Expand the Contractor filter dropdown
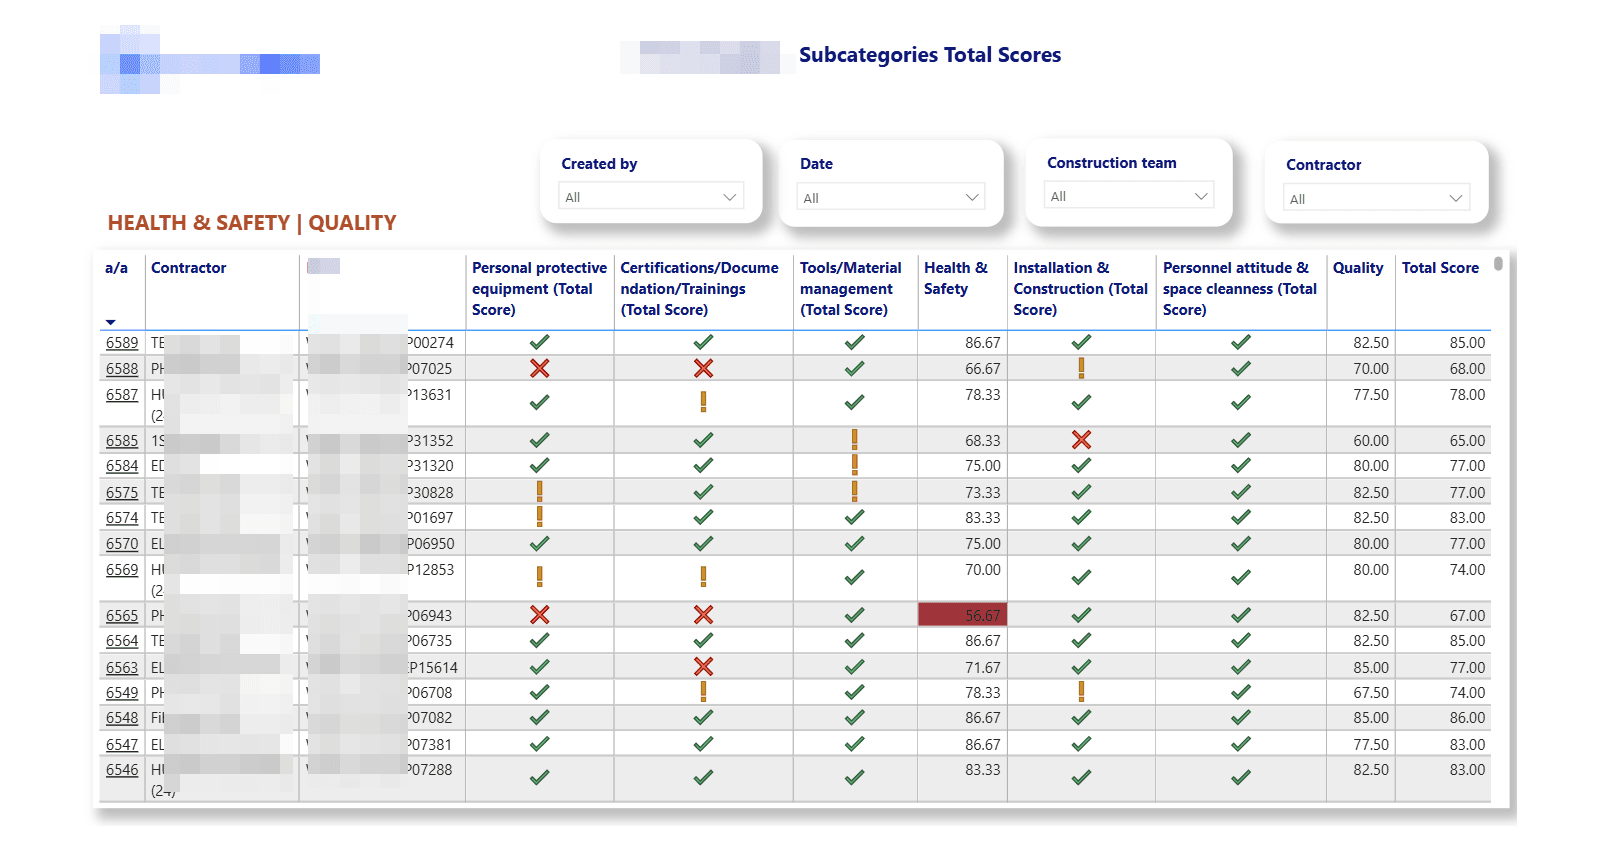Viewport: 1621px width, 854px height. pos(1375,199)
